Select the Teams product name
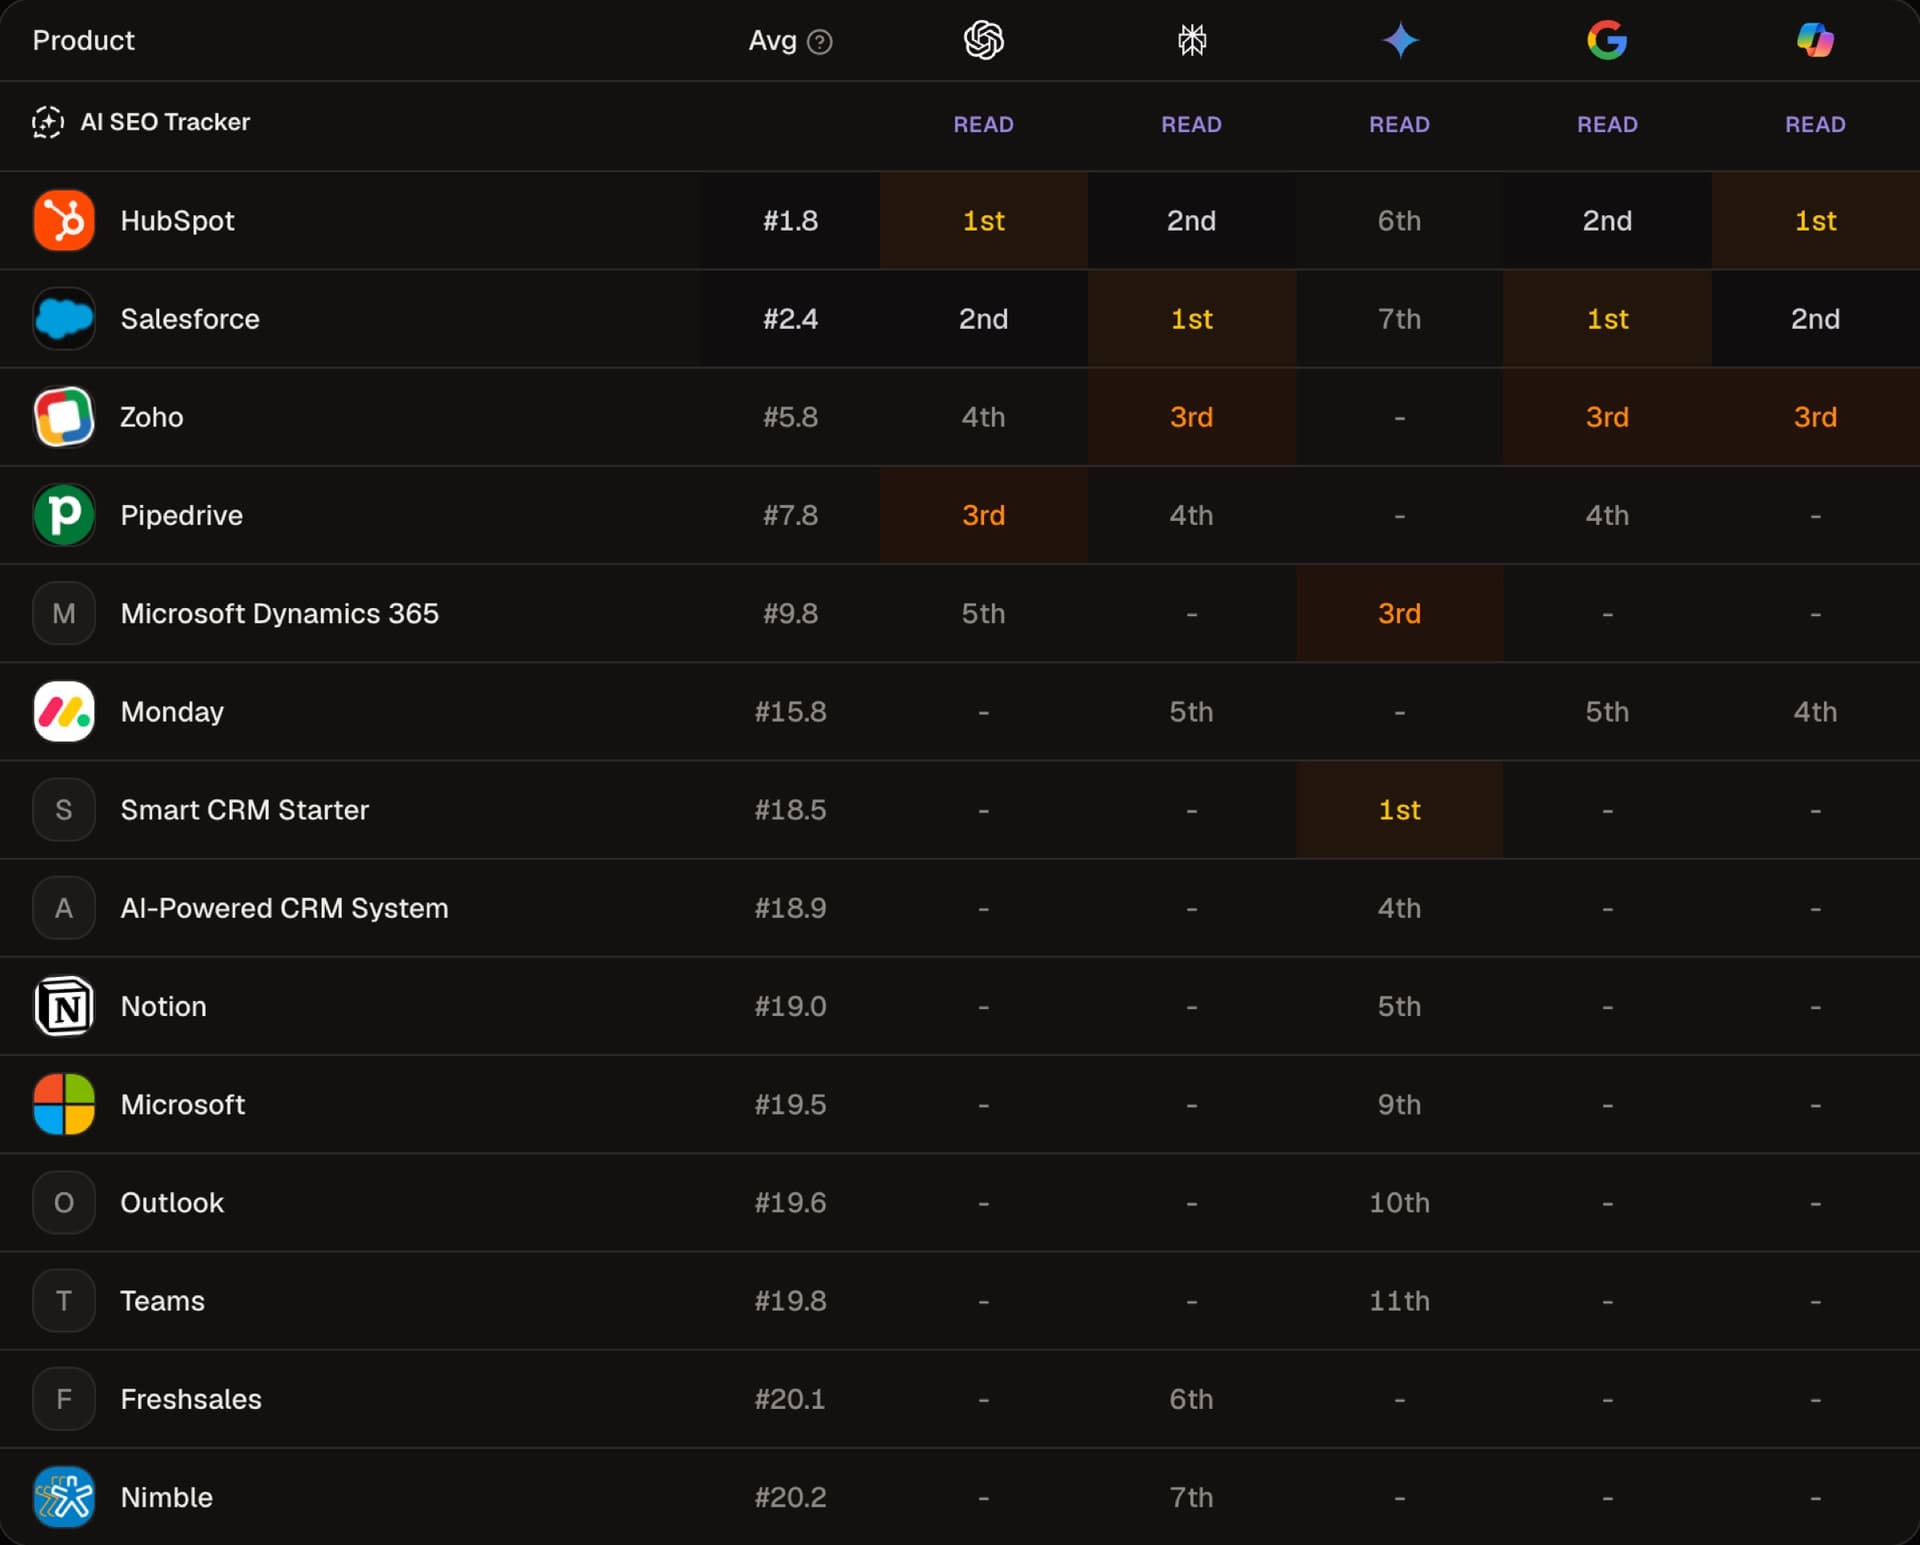Screen dimensions: 1920x1545 pyautogui.click(x=162, y=1300)
